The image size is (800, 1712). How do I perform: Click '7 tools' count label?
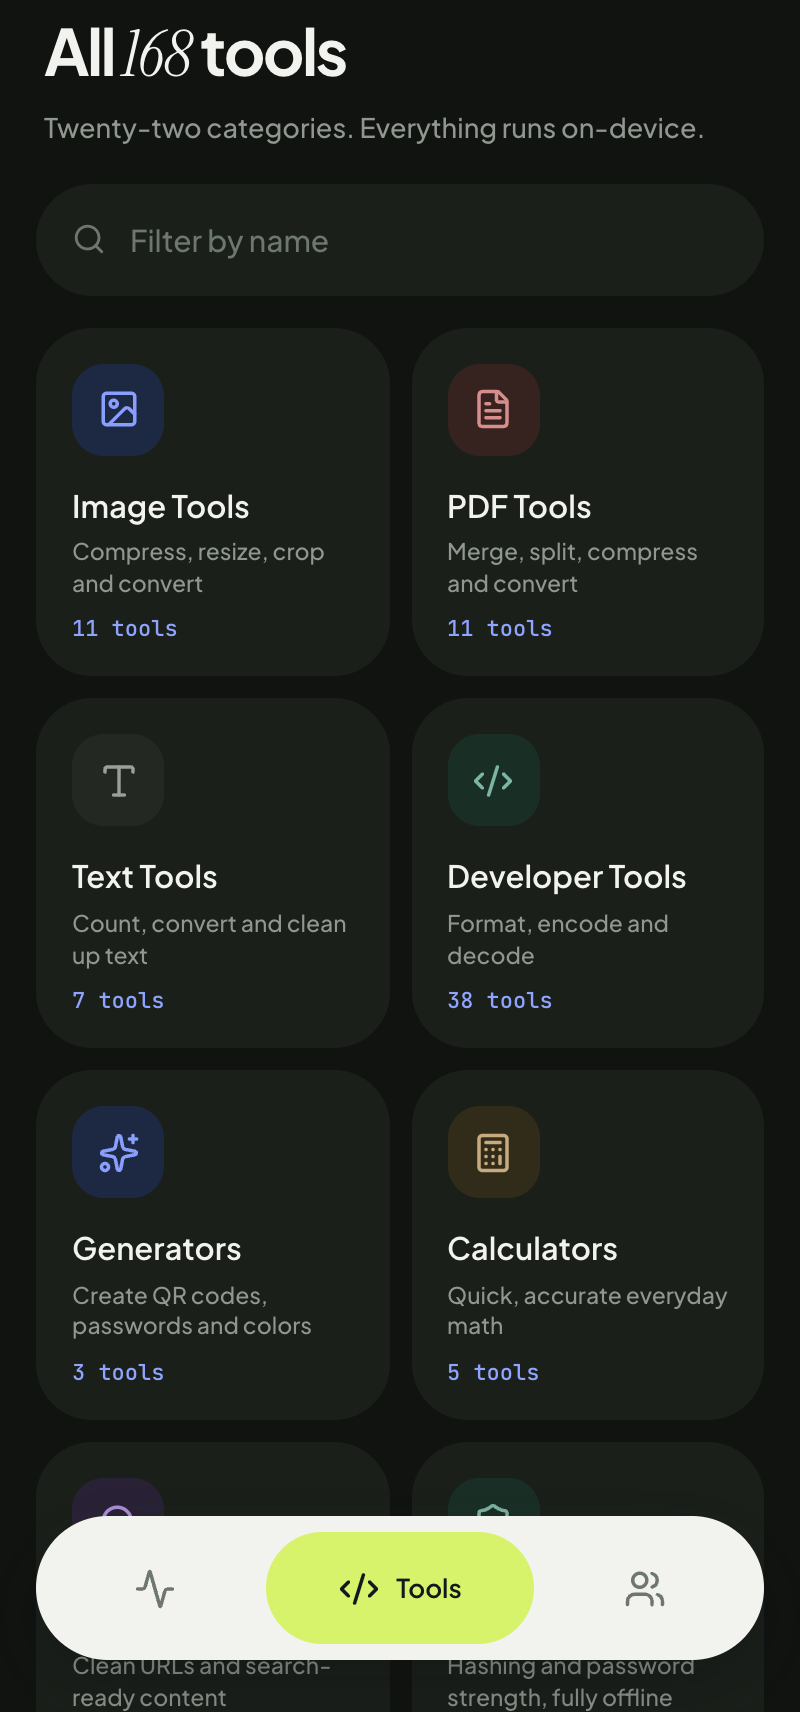point(118,1000)
